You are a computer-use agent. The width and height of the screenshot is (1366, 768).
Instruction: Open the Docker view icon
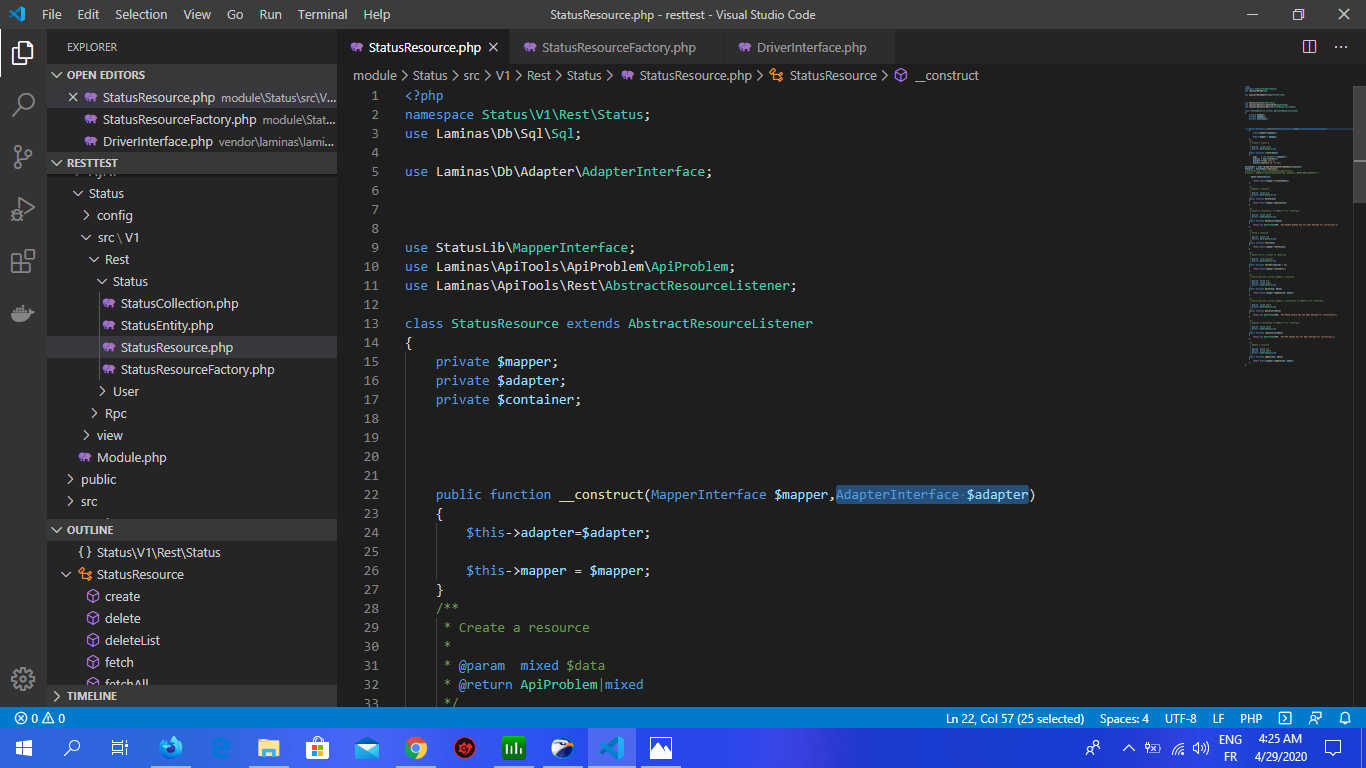point(23,314)
